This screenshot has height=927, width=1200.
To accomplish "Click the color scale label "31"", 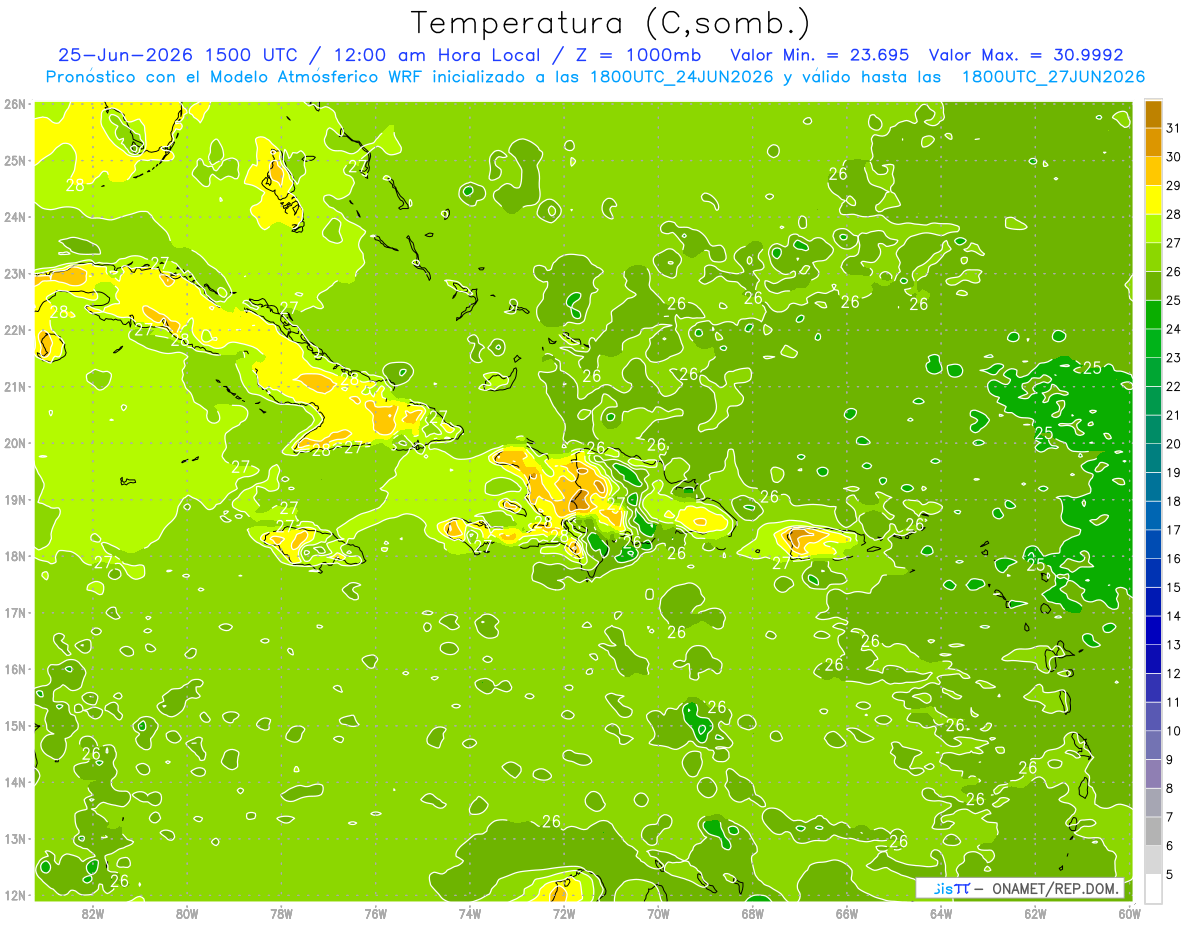I will 1173,128.
